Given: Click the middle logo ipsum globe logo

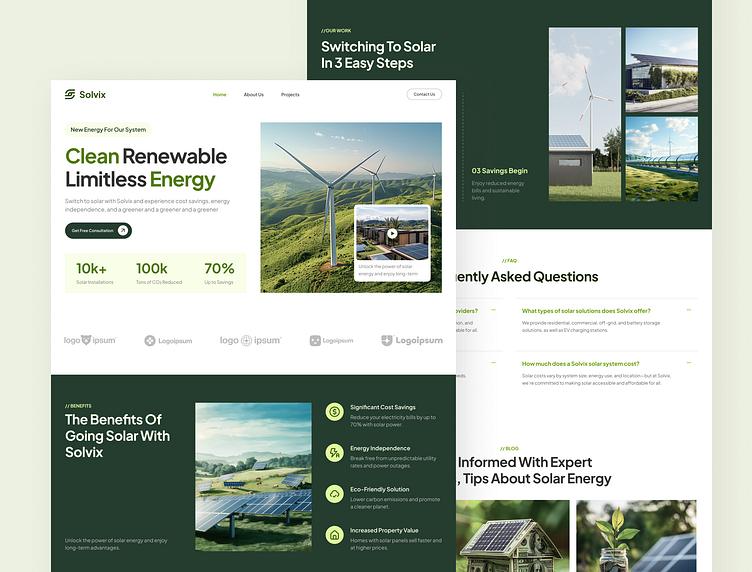Looking at the screenshot, I should point(250,340).
